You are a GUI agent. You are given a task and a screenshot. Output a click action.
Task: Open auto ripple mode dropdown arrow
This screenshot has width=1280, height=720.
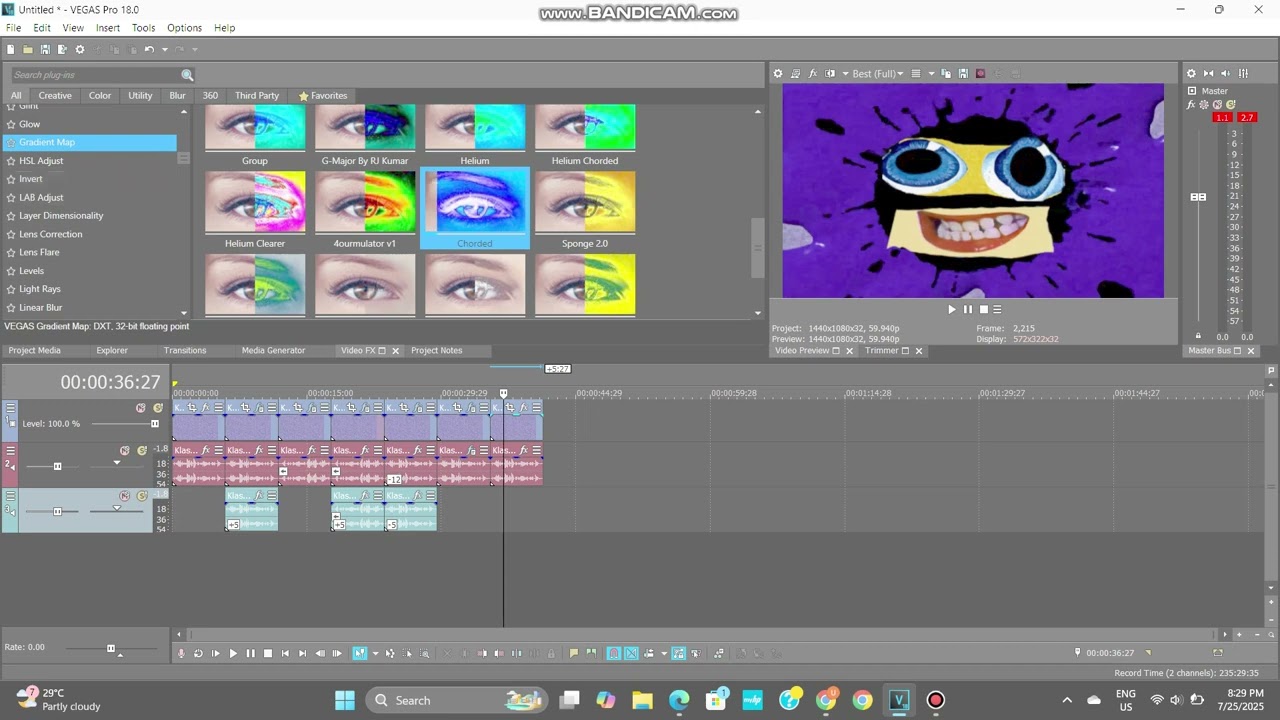click(x=664, y=653)
